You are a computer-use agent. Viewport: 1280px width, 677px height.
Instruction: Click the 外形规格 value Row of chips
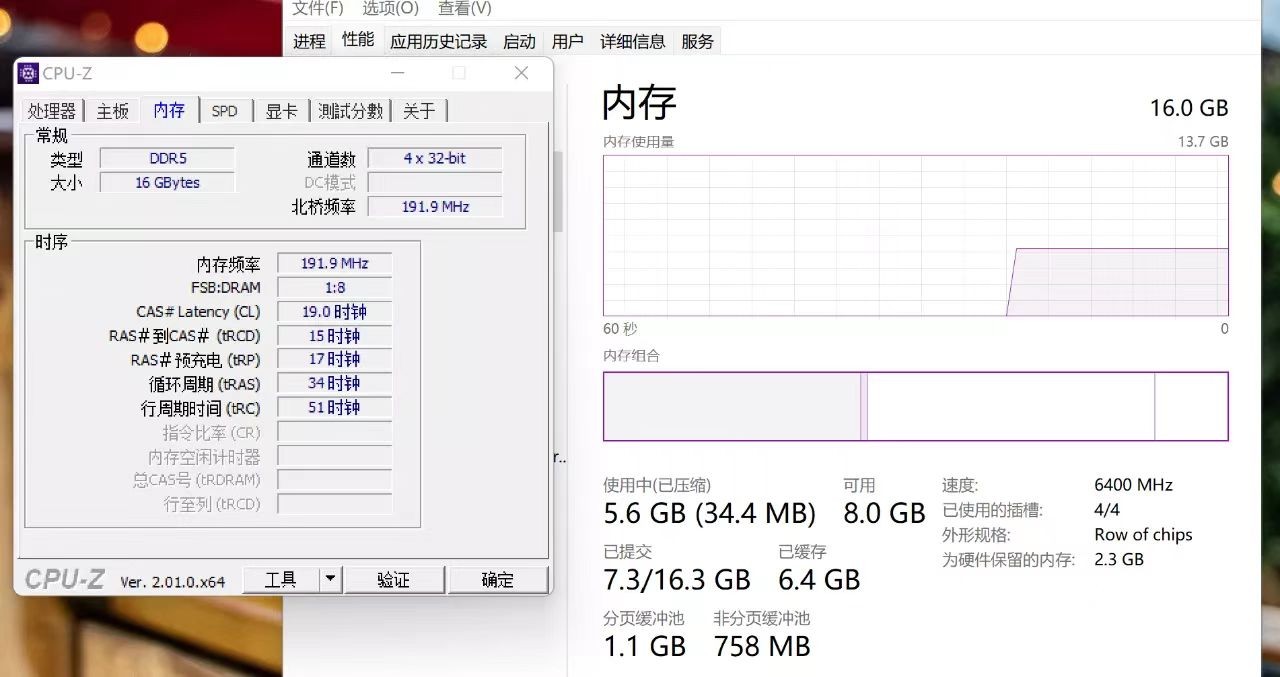(1143, 535)
